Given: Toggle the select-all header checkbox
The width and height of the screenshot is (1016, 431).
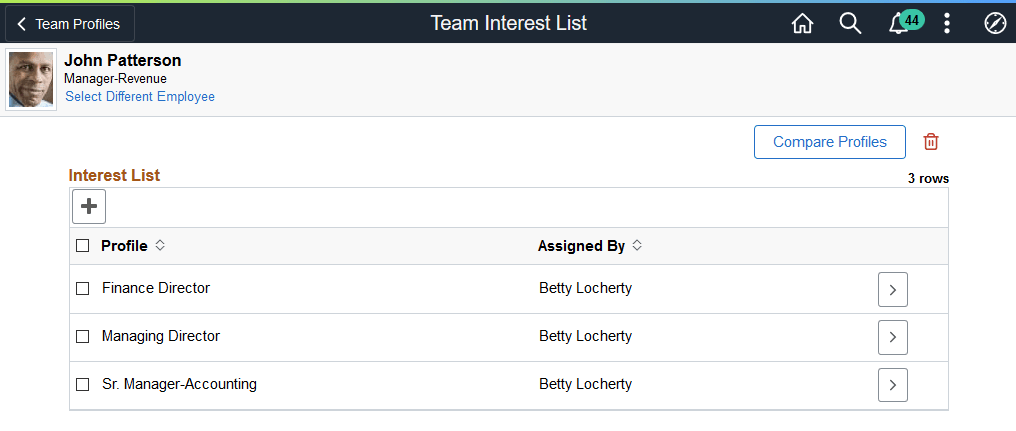Looking at the screenshot, I should pyautogui.click(x=83, y=246).
